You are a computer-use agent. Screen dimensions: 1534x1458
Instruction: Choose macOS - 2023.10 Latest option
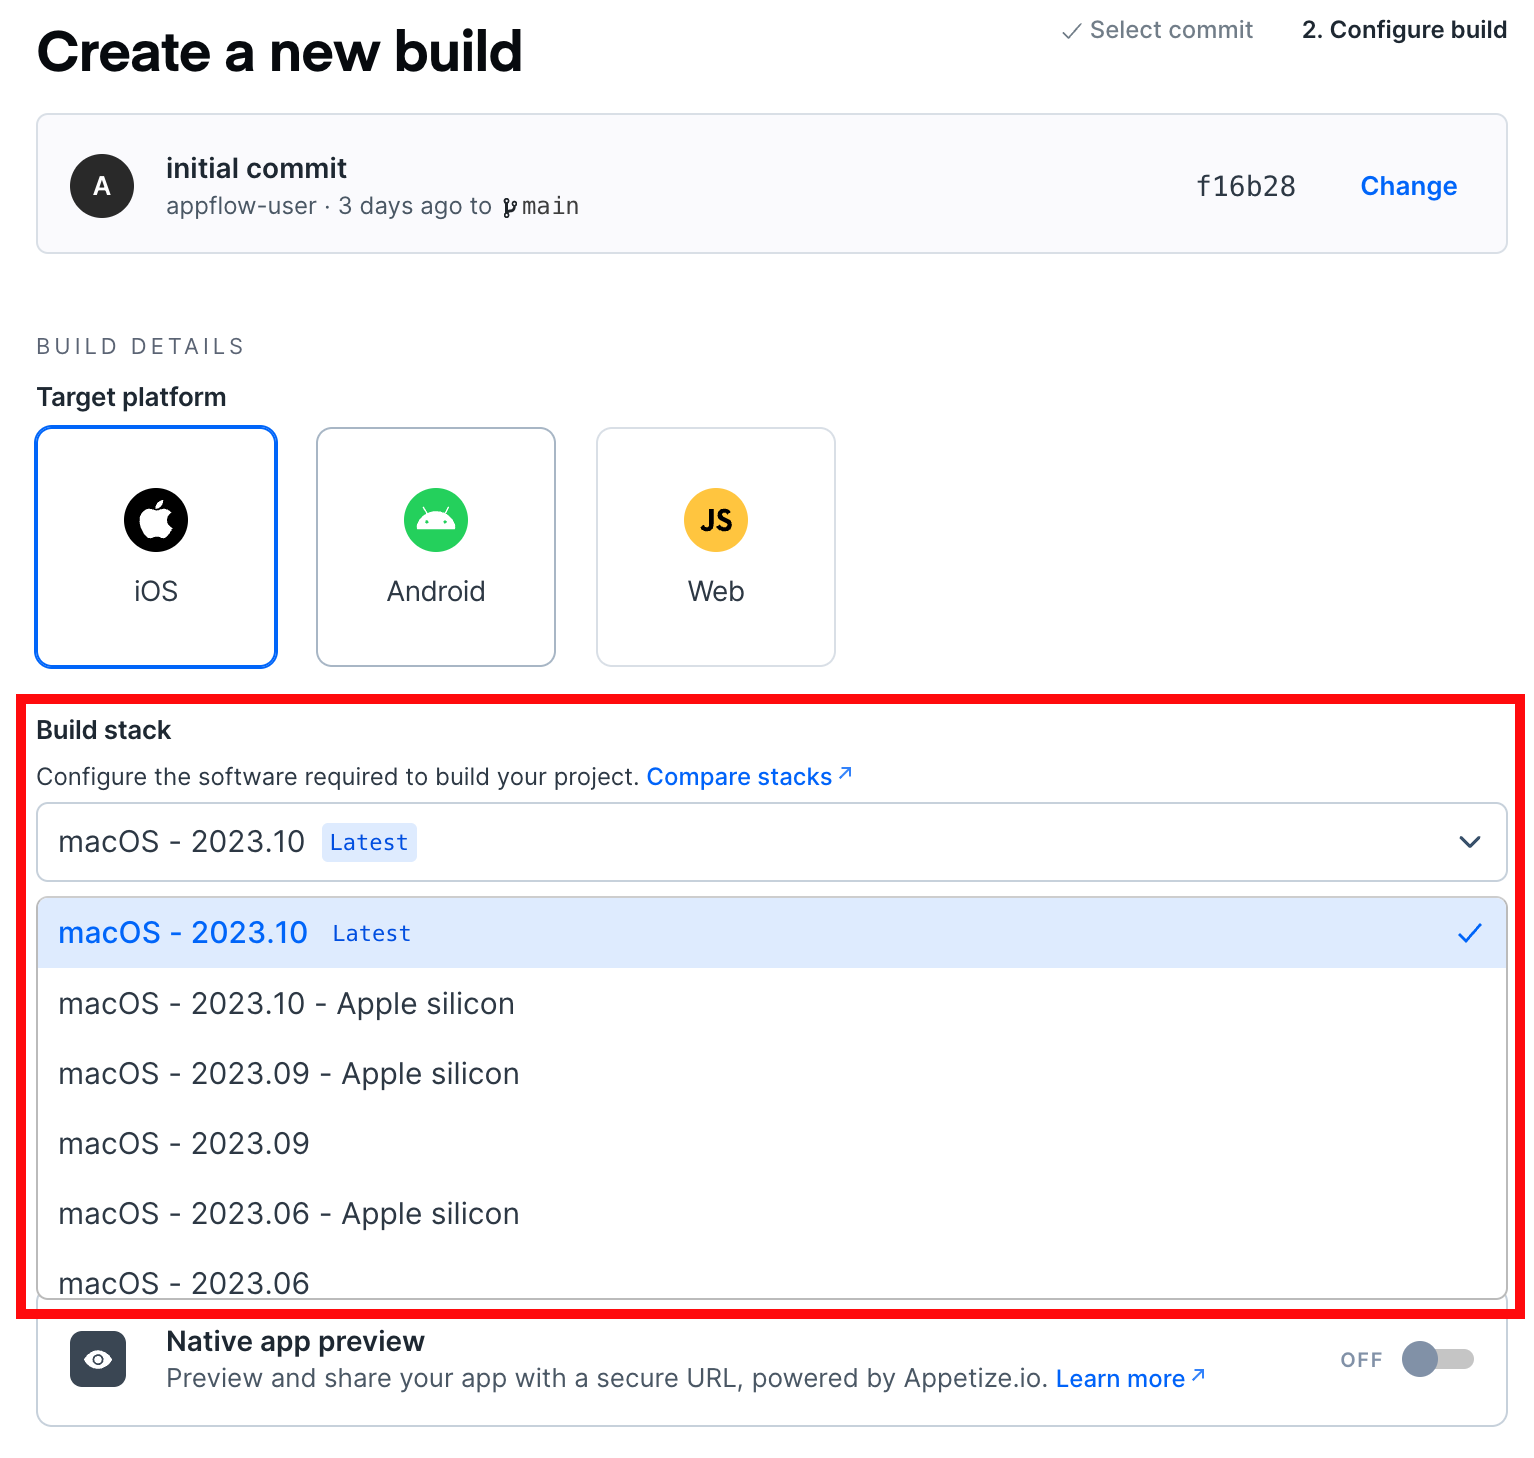click(x=772, y=933)
